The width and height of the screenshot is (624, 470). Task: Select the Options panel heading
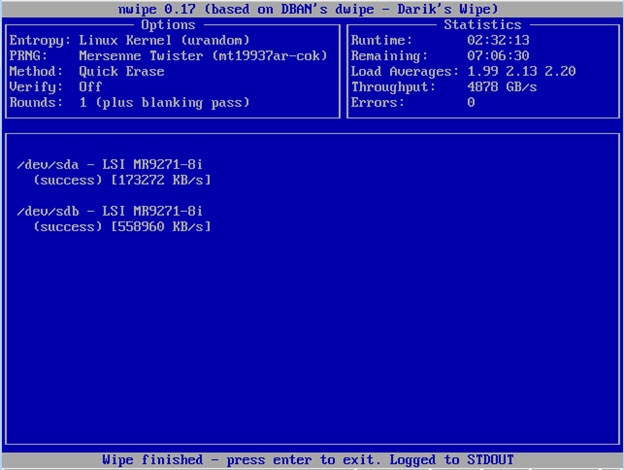tap(168, 25)
